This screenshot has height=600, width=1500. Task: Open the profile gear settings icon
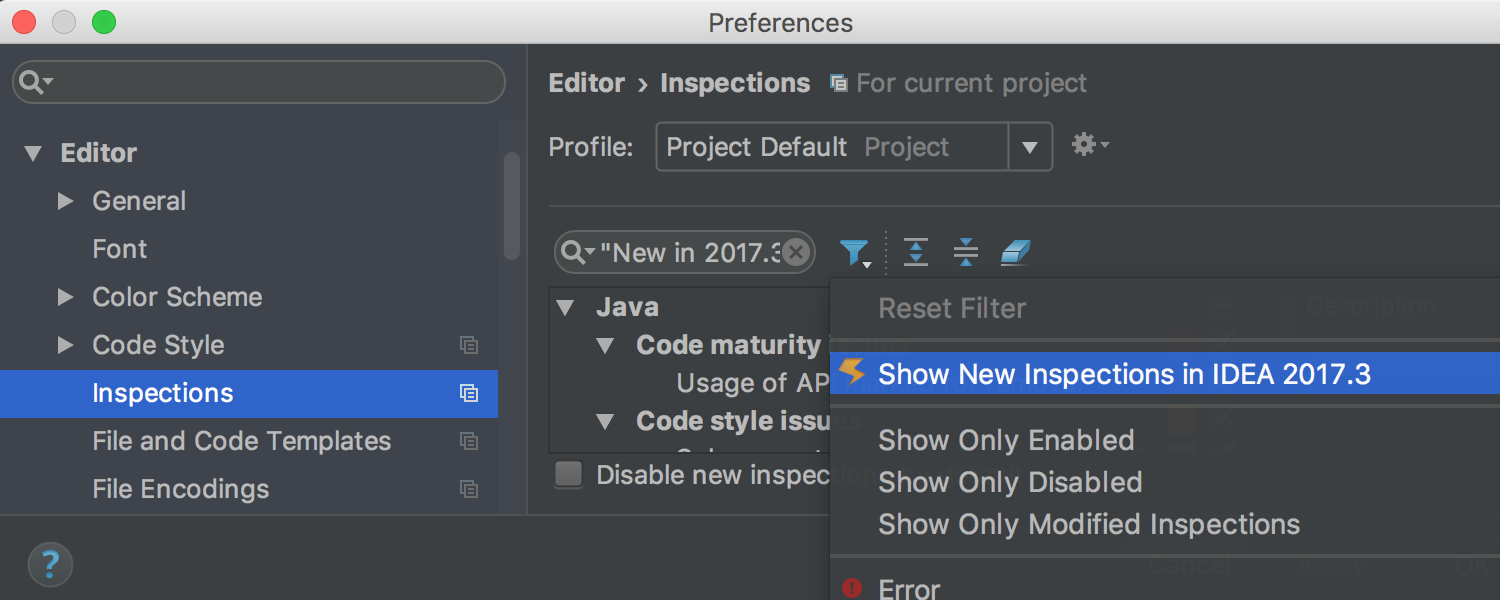point(1090,145)
